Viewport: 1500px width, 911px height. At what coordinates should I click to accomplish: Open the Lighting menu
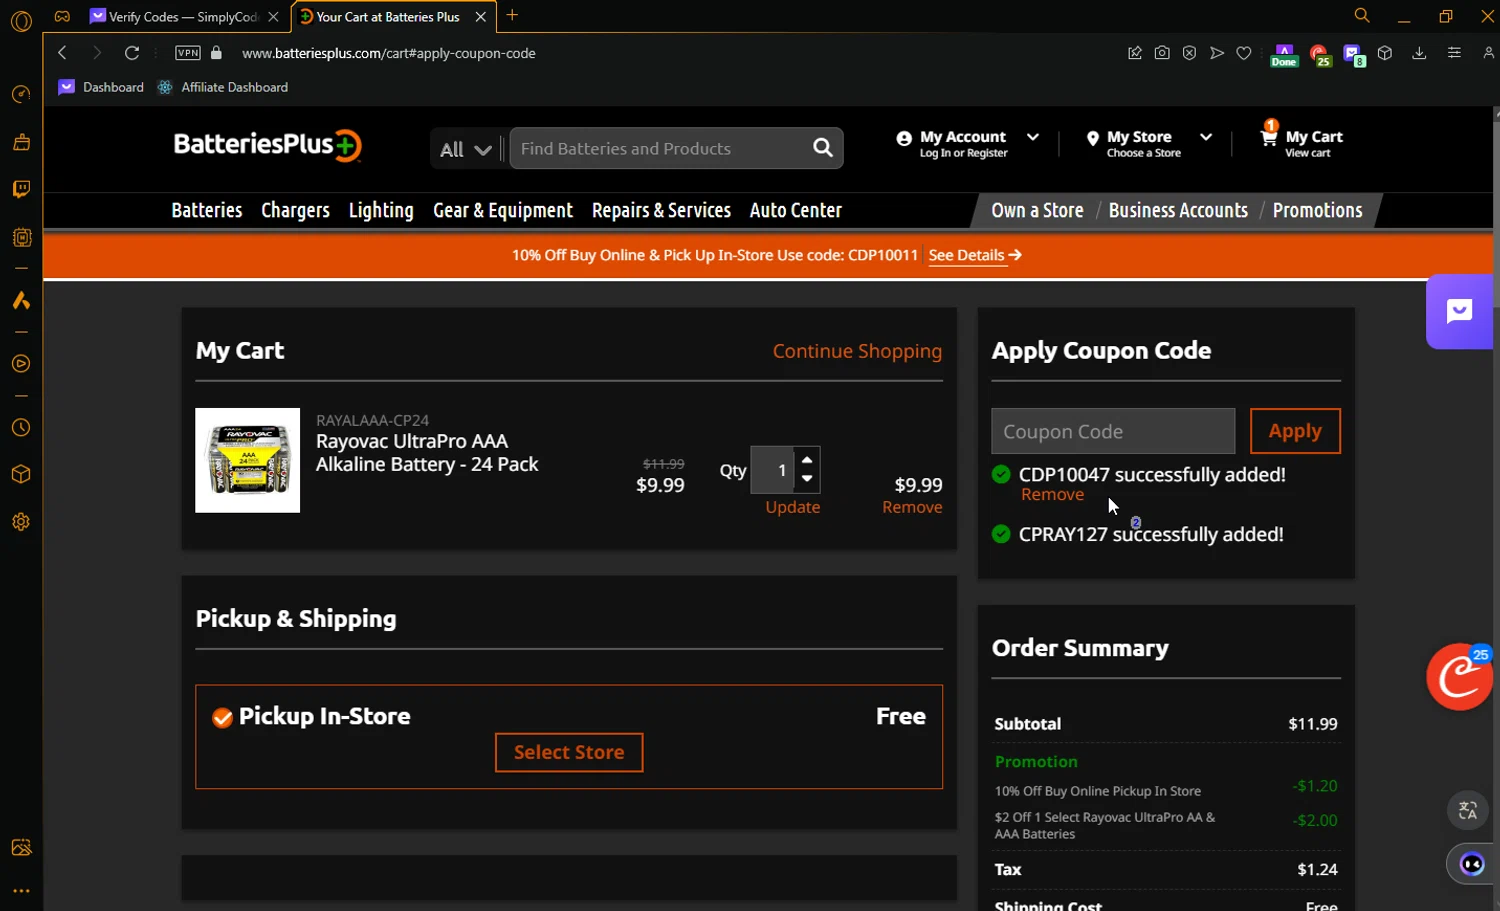pyautogui.click(x=381, y=210)
